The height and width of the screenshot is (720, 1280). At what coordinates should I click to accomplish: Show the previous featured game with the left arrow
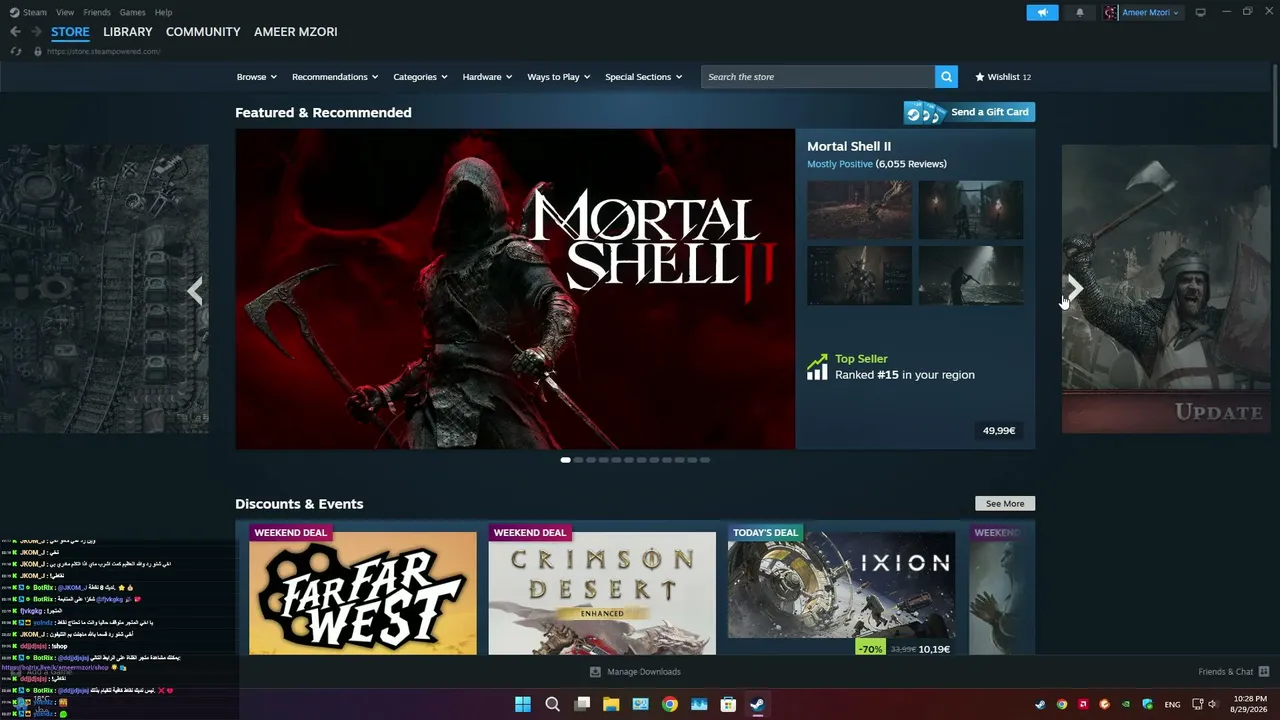195,291
